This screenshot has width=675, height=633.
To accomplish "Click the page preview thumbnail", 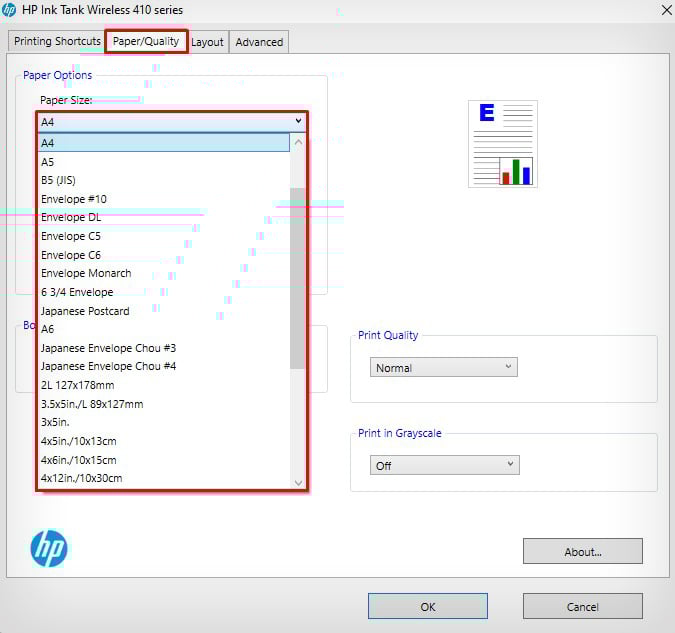I will click(x=503, y=144).
